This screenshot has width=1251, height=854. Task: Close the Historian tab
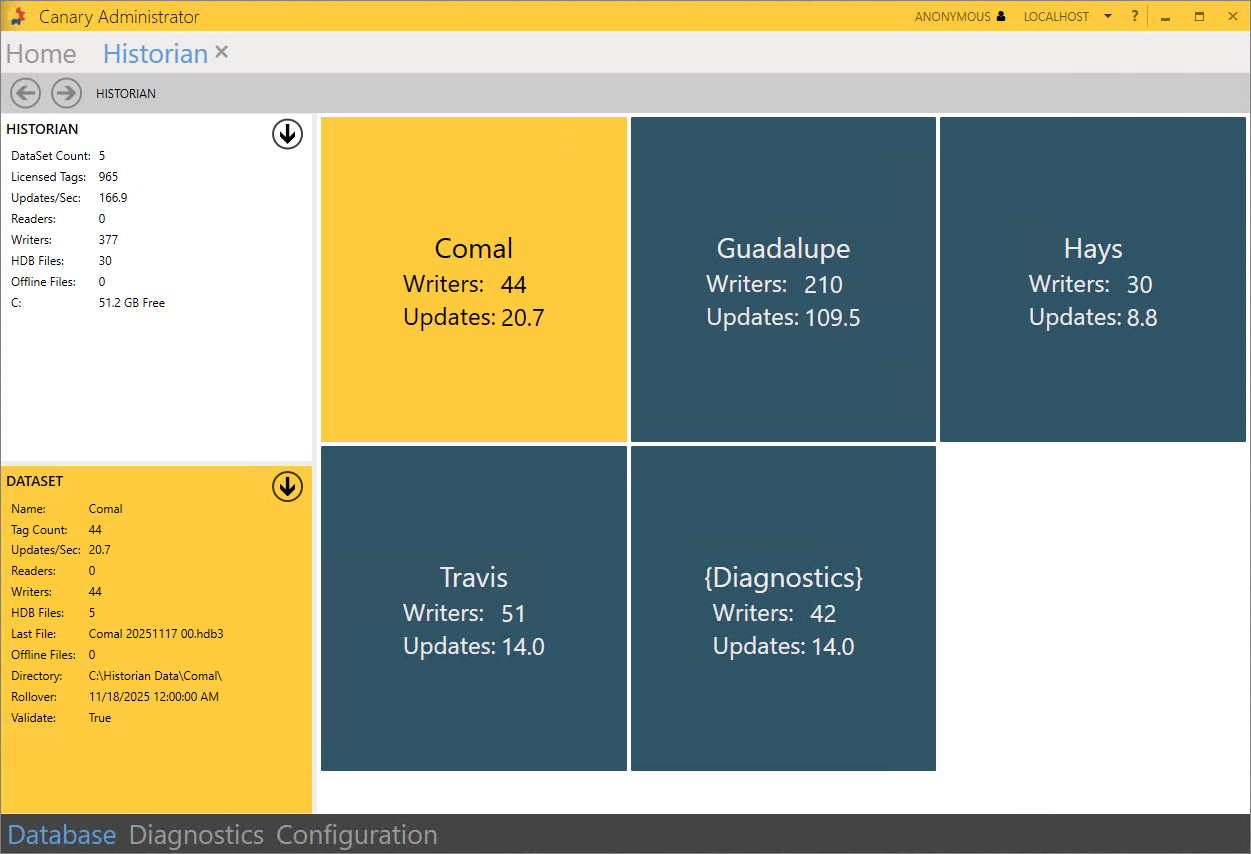[x=222, y=52]
